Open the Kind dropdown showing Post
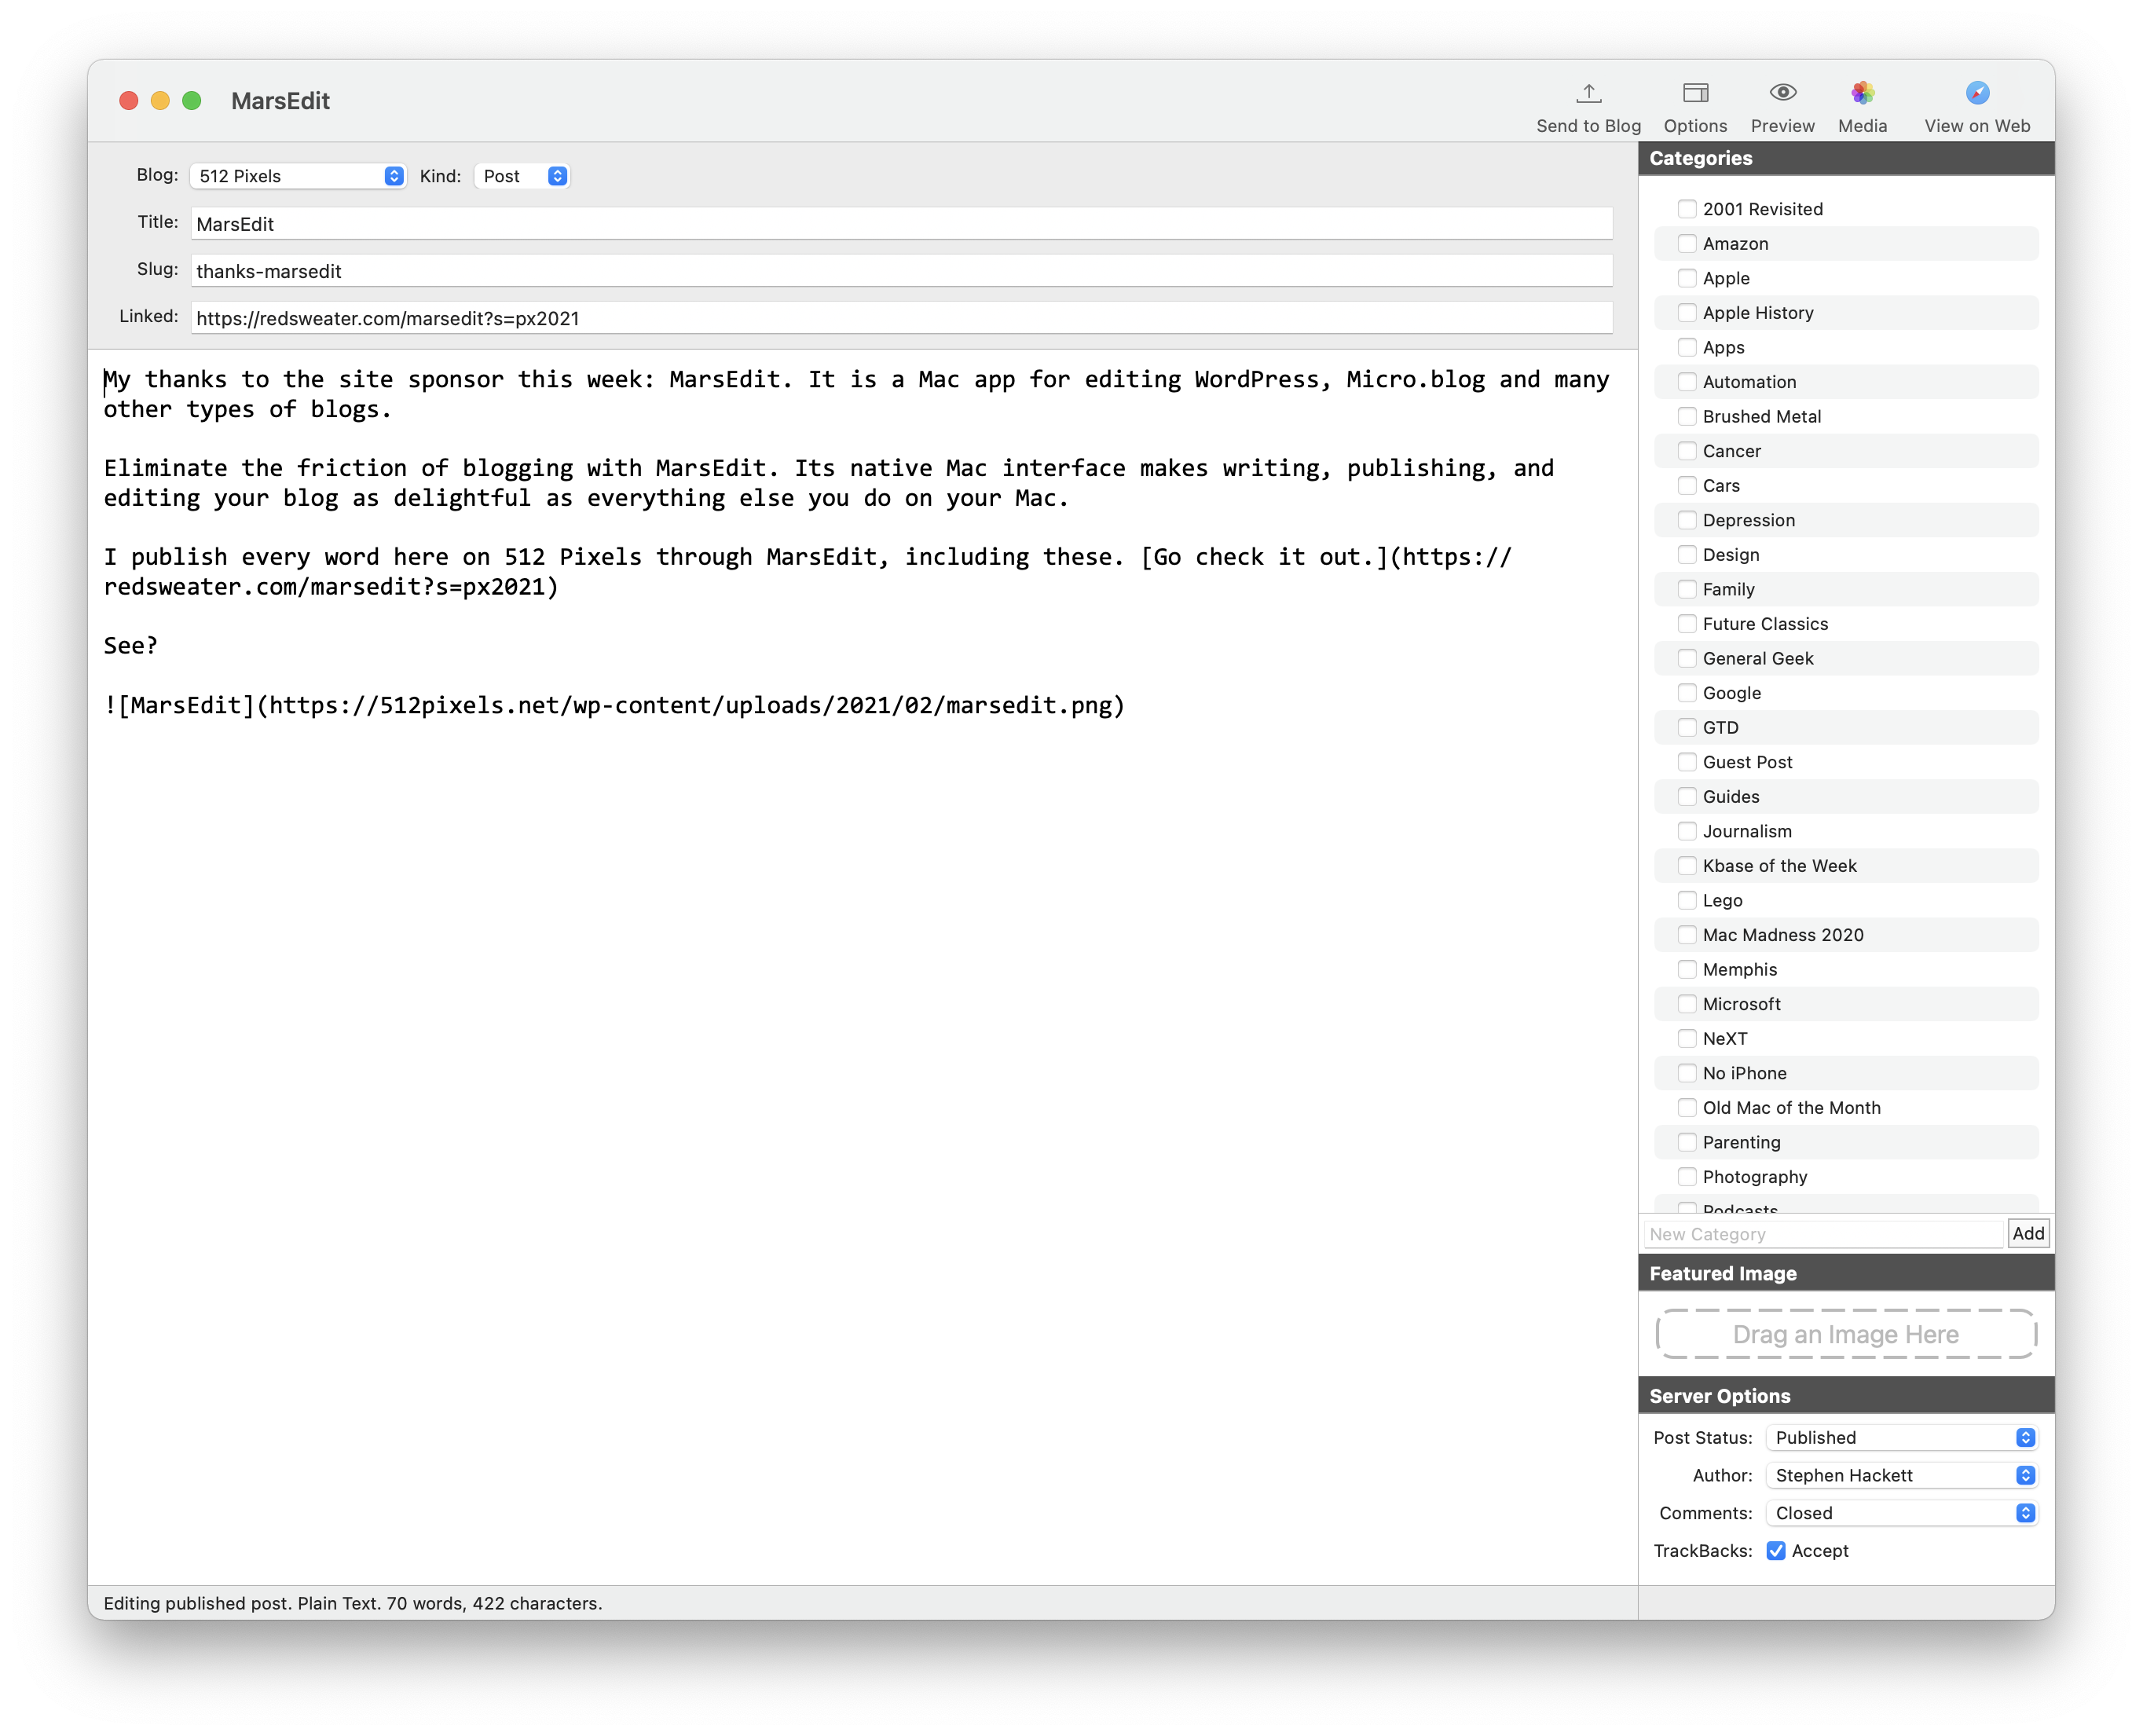The width and height of the screenshot is (2143, 1736). 522,176
